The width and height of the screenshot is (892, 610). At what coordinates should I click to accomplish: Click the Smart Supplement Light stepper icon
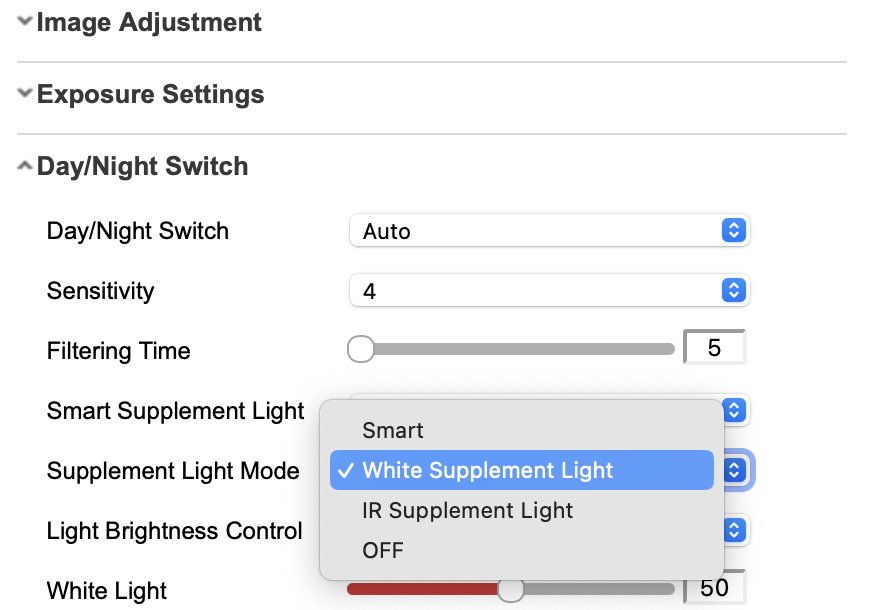click(733, 410)
